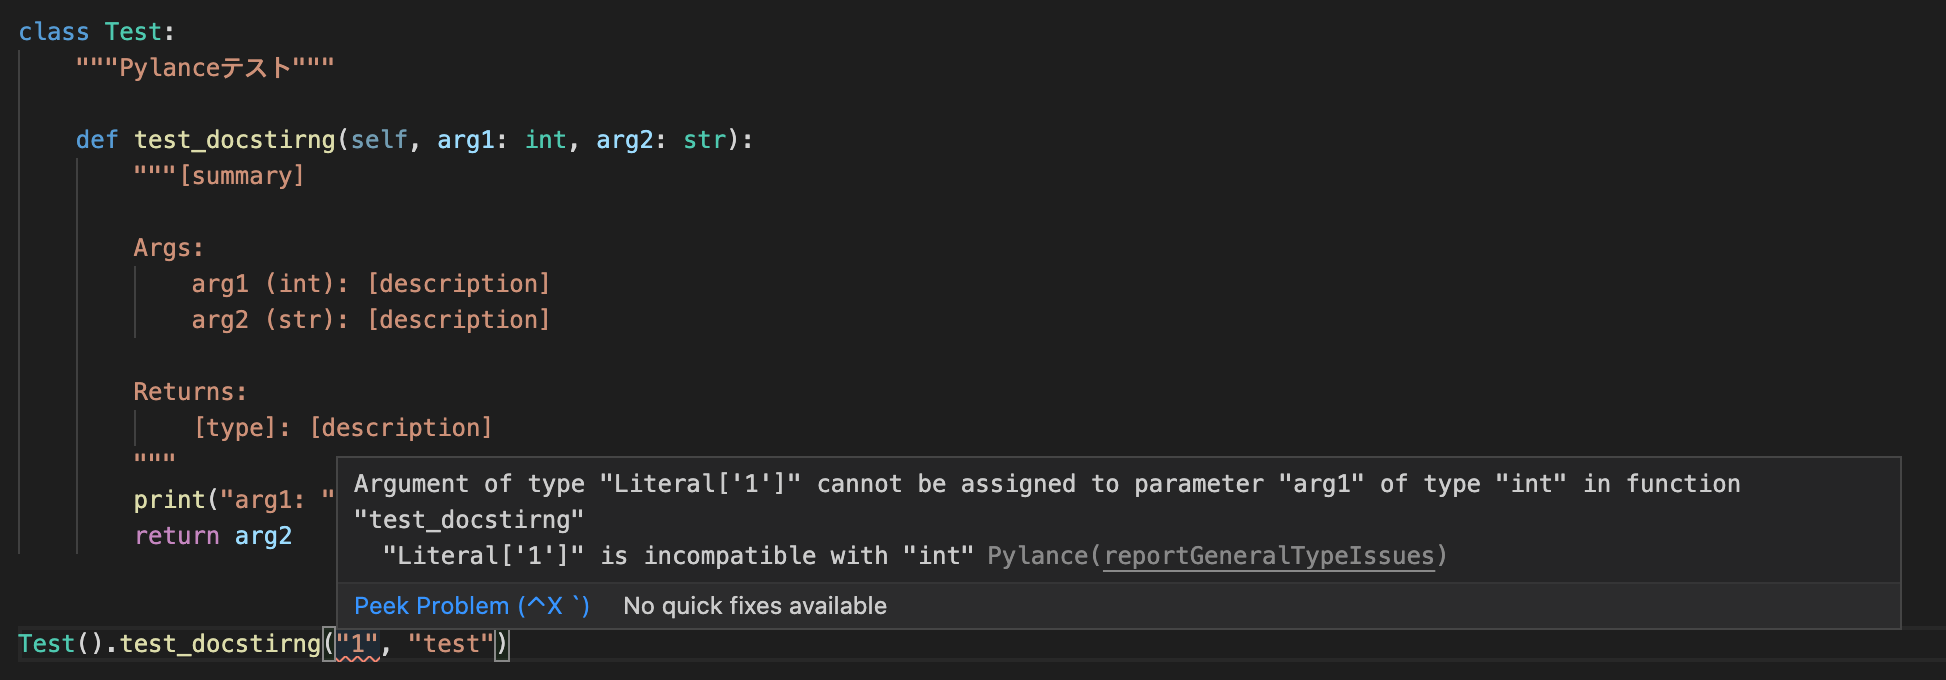Click the self parameter in the method signature
The image size is (1946, 680).
[379, 140]
